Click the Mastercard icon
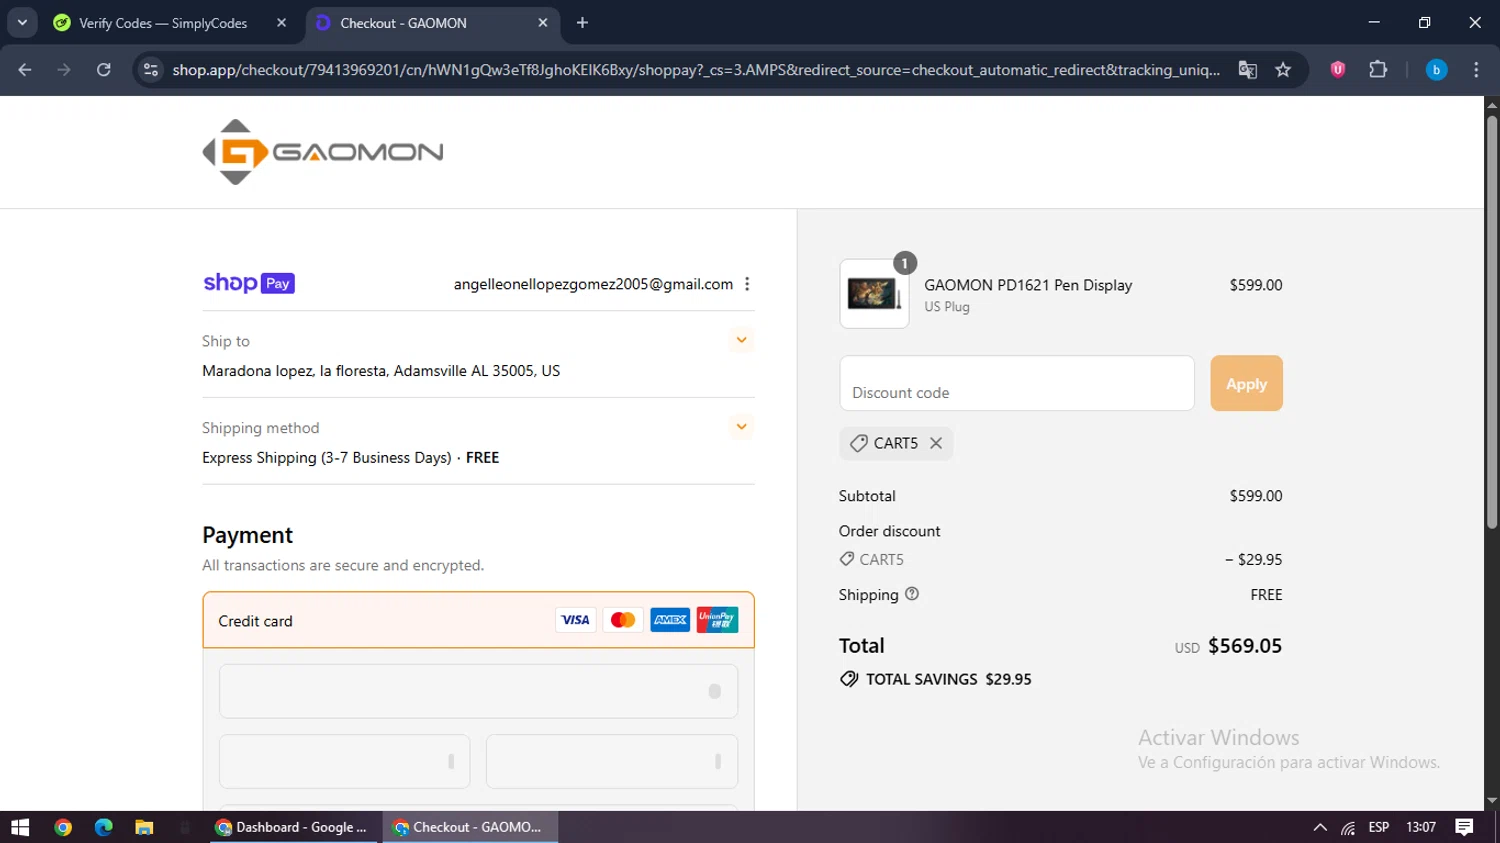 623,620
